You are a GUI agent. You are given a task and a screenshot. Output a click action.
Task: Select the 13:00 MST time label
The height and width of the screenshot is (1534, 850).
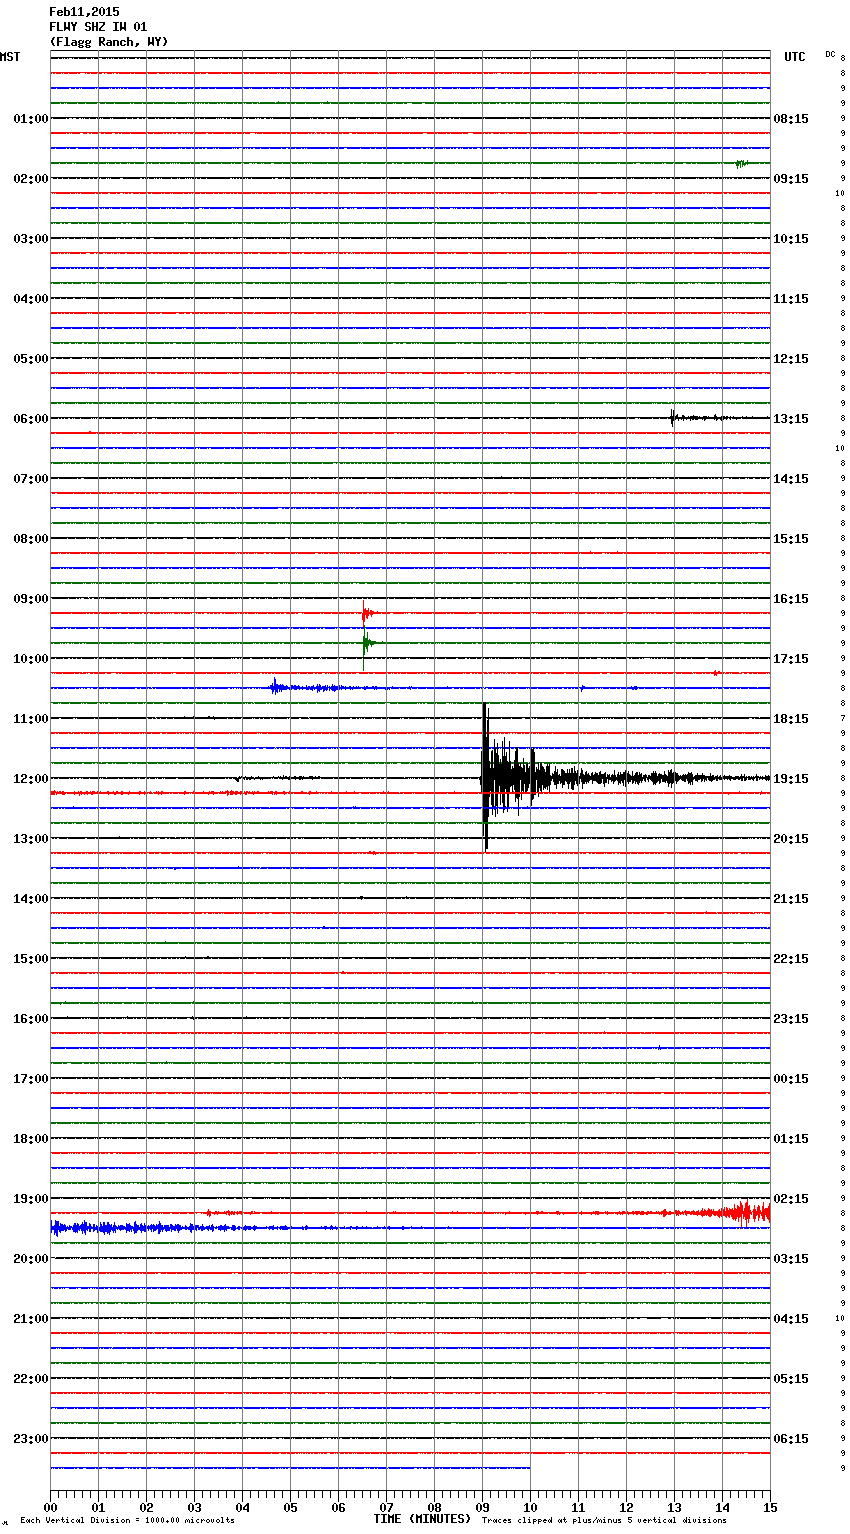point(31,839)
